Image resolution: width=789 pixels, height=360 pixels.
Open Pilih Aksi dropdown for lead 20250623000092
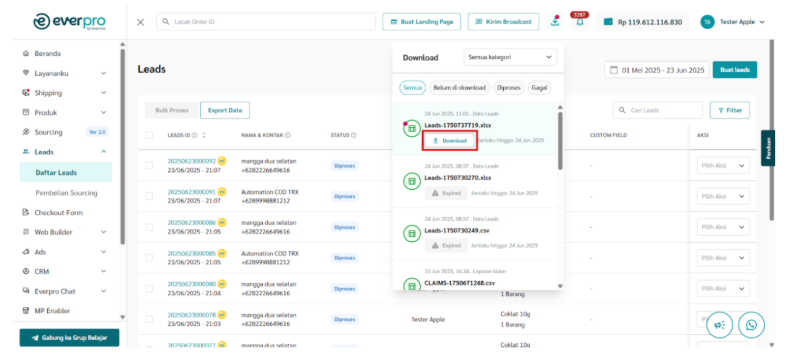pyautogui.click(x=723, y=166)
